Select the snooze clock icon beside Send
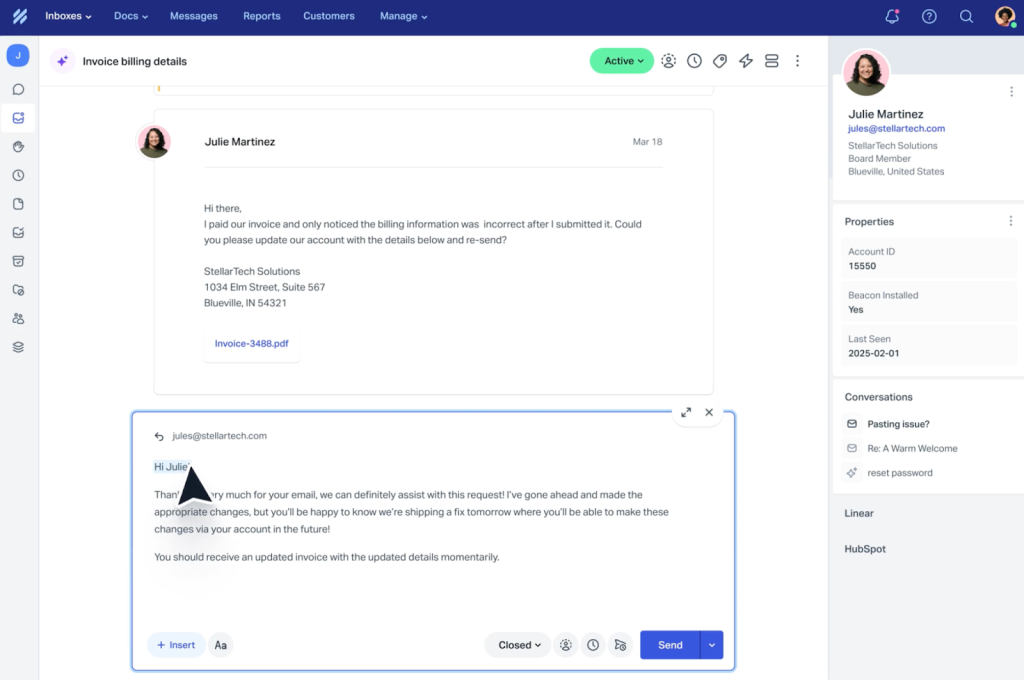Screen dimensions: 1024x680 click(593, 645)
